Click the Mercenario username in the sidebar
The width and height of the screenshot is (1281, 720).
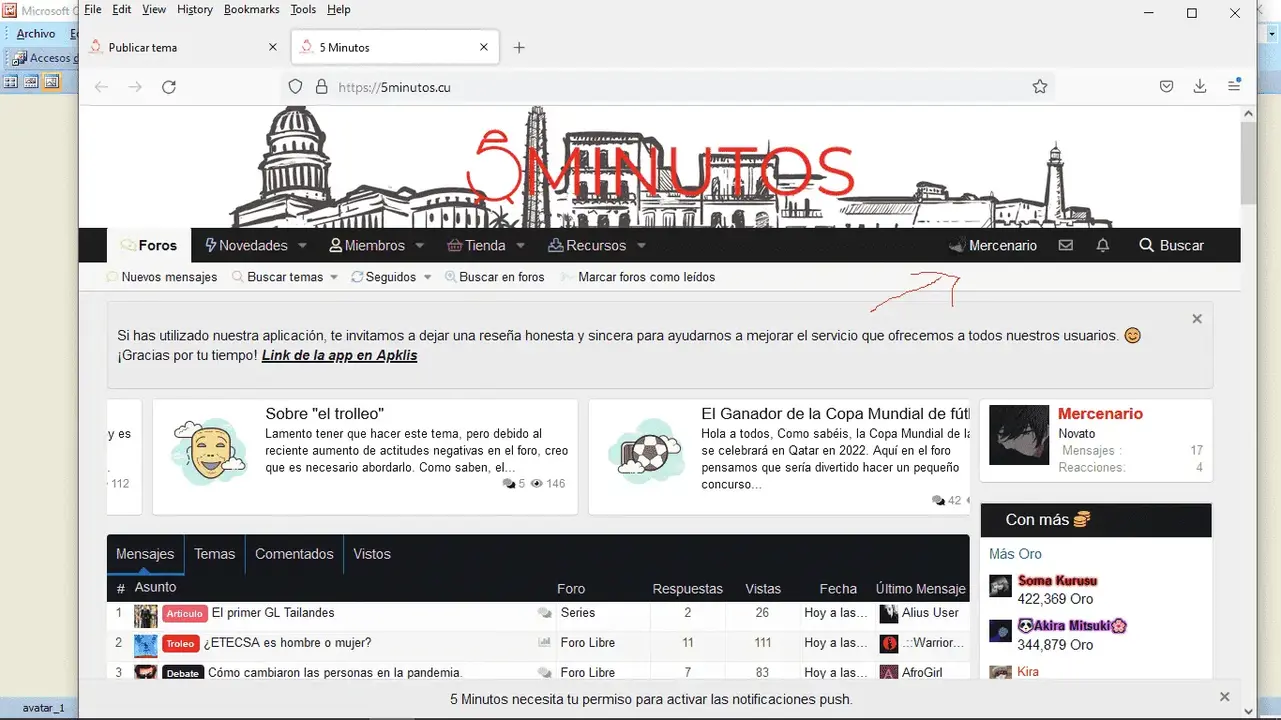click(x=1100, y=414)
